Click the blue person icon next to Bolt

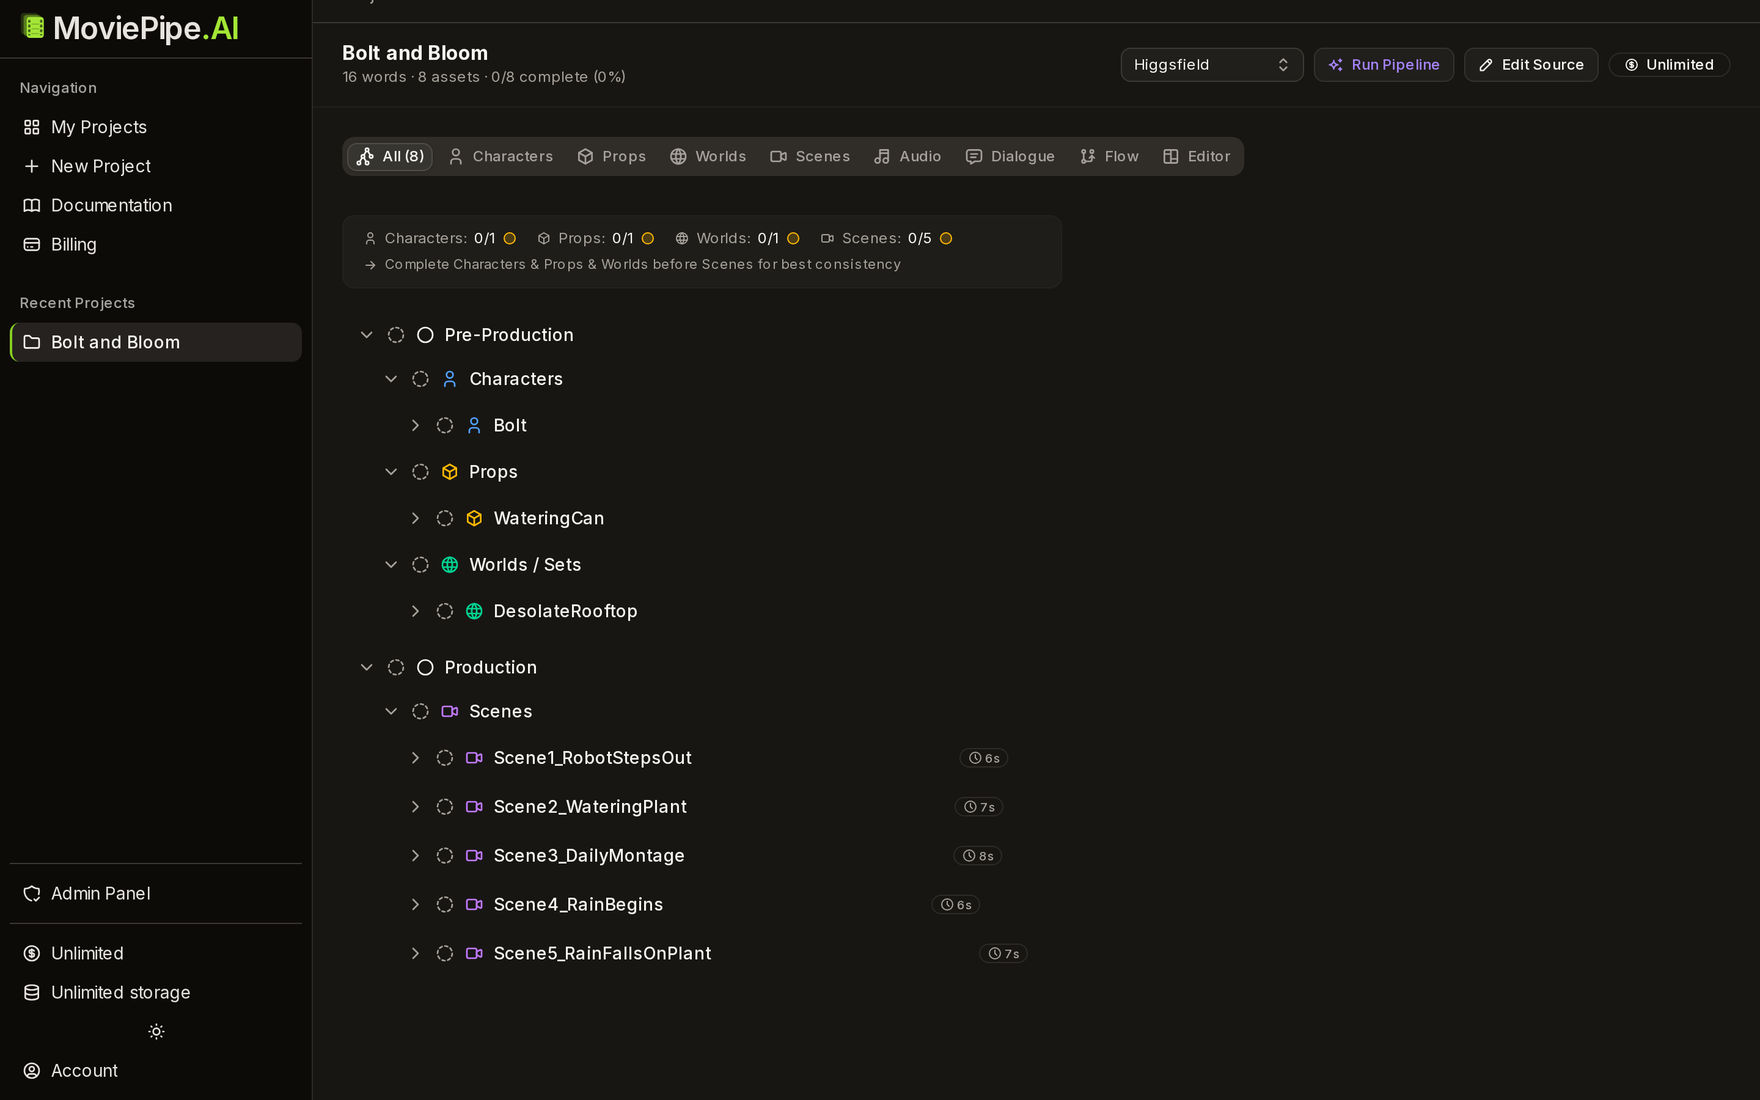(x=474, y=425)
